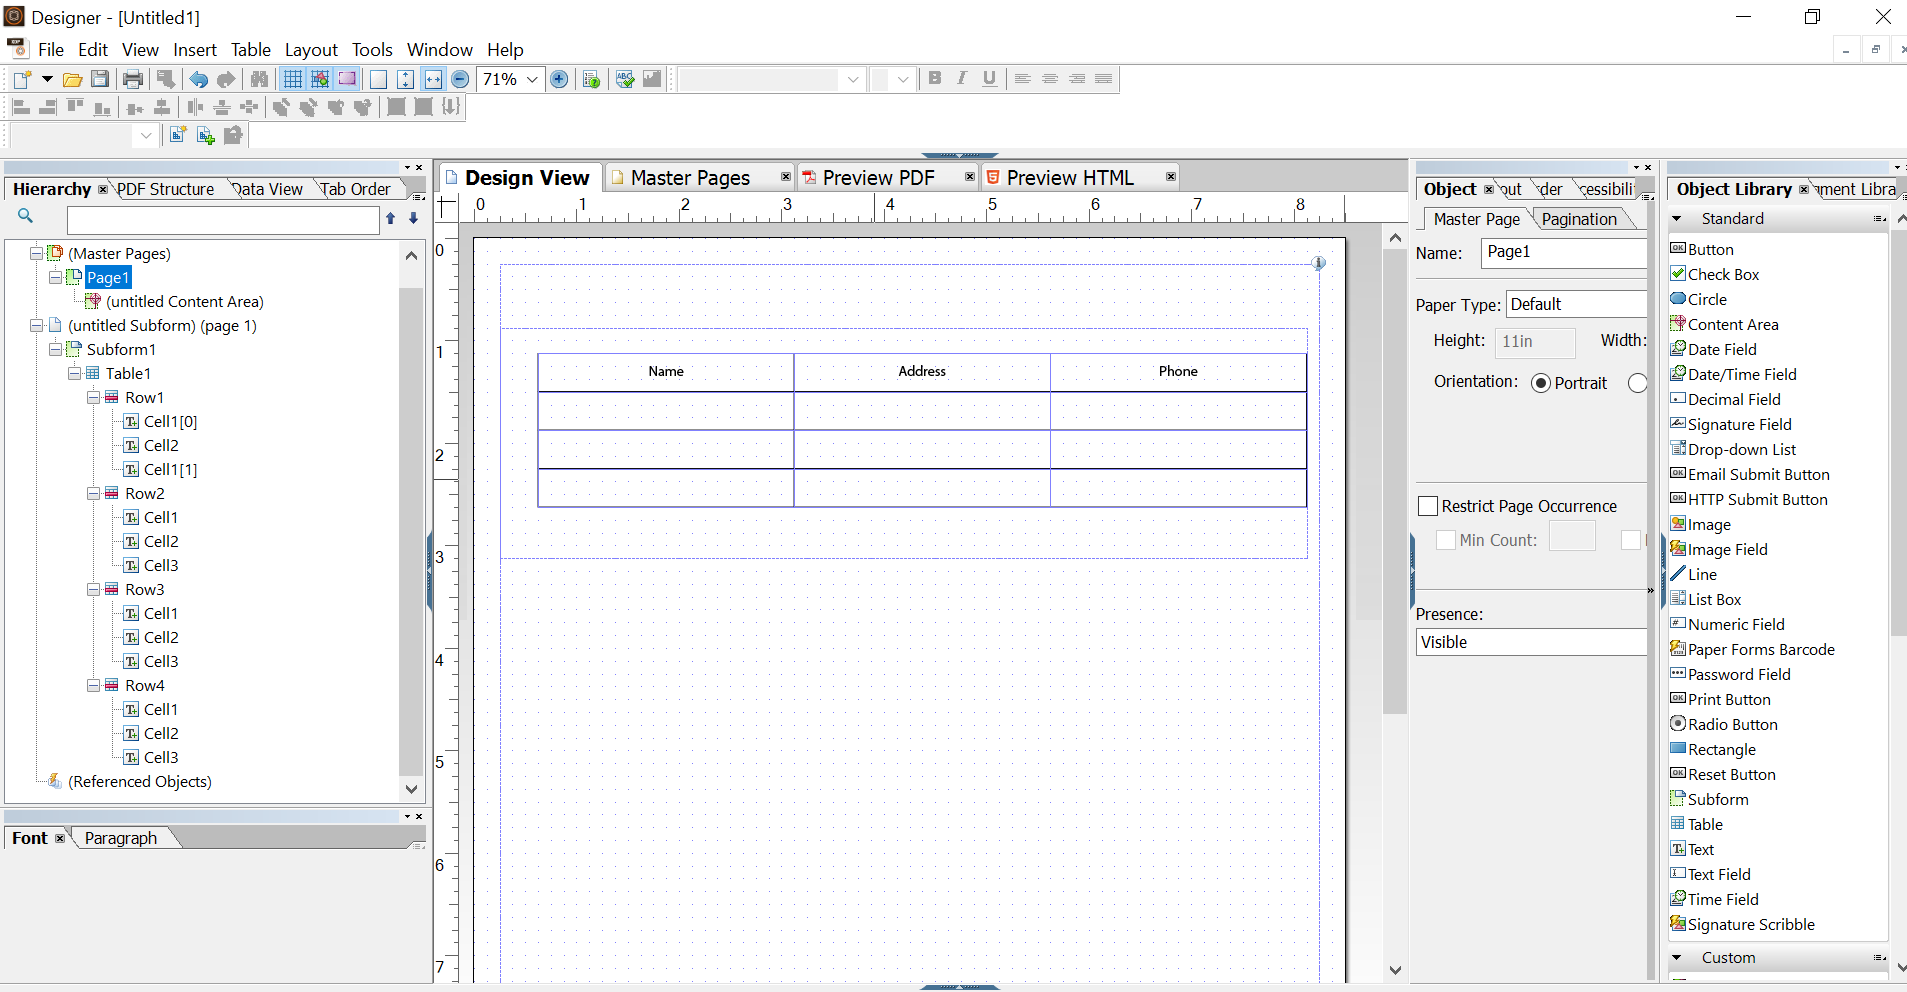
Task: Open the File menu
Action: (51, 49)
